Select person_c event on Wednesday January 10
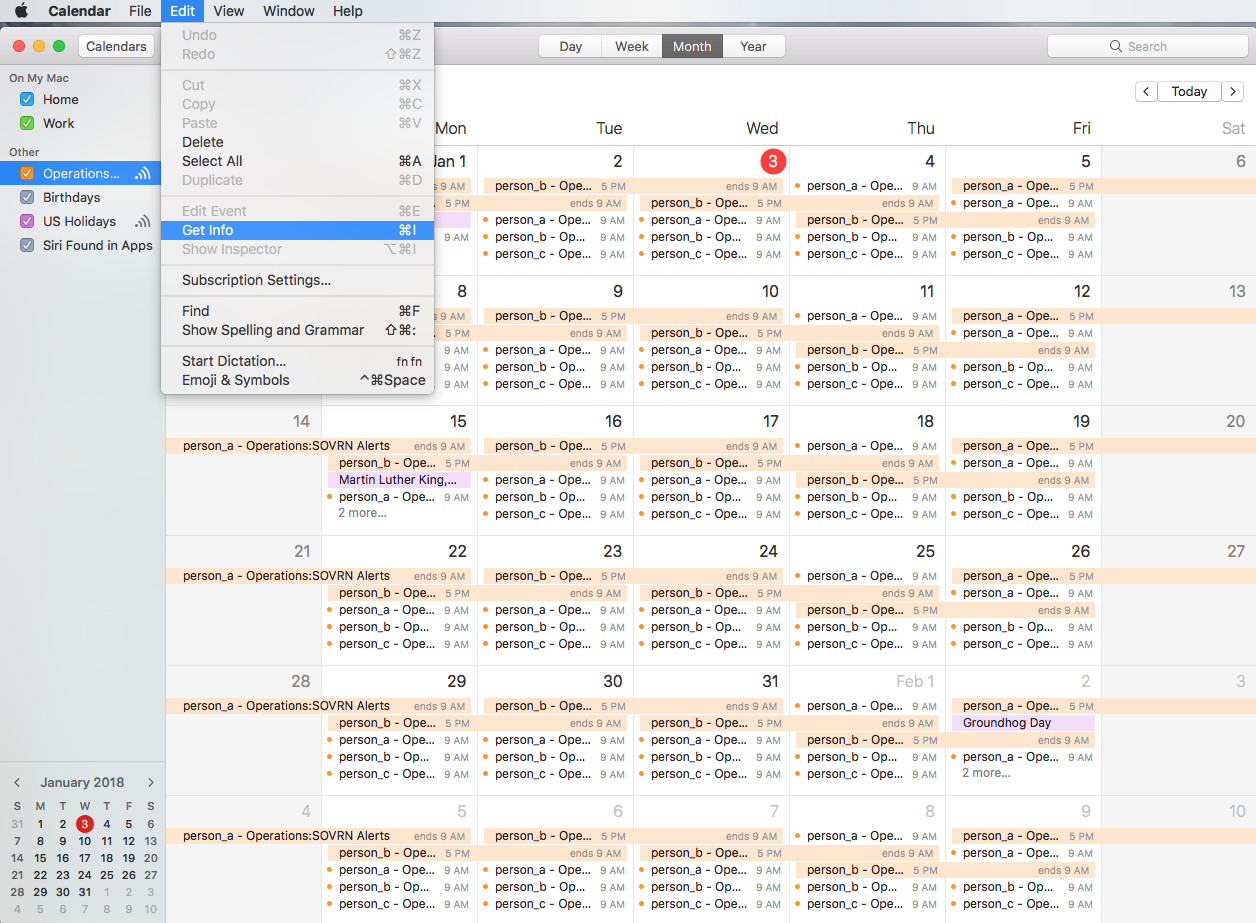 pos(711,384)
